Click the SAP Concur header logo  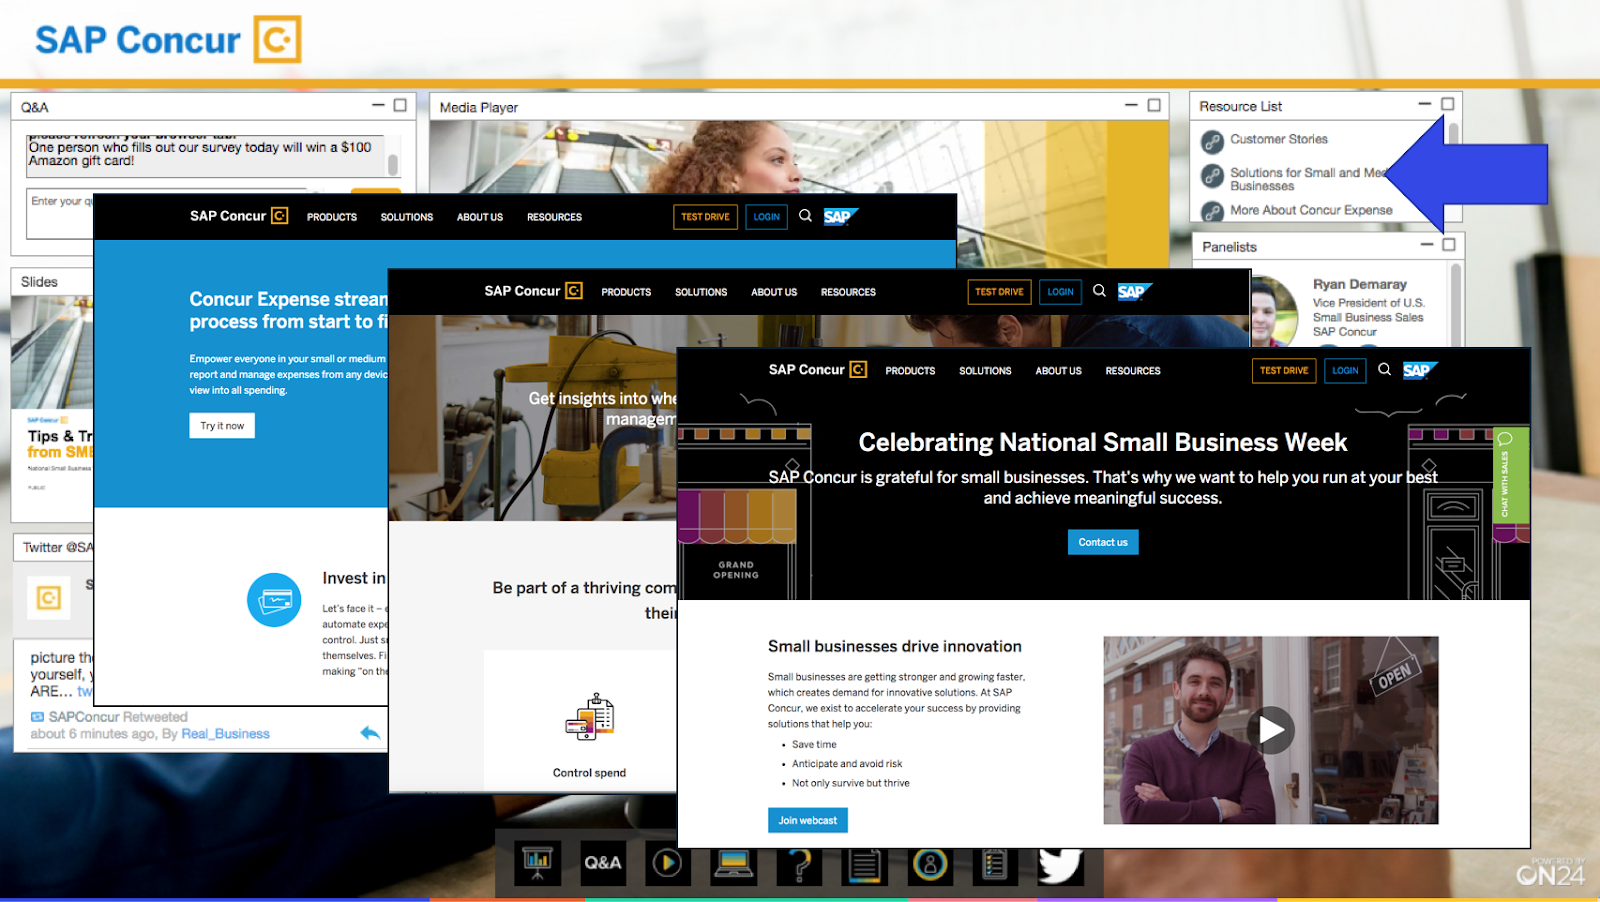168,40
